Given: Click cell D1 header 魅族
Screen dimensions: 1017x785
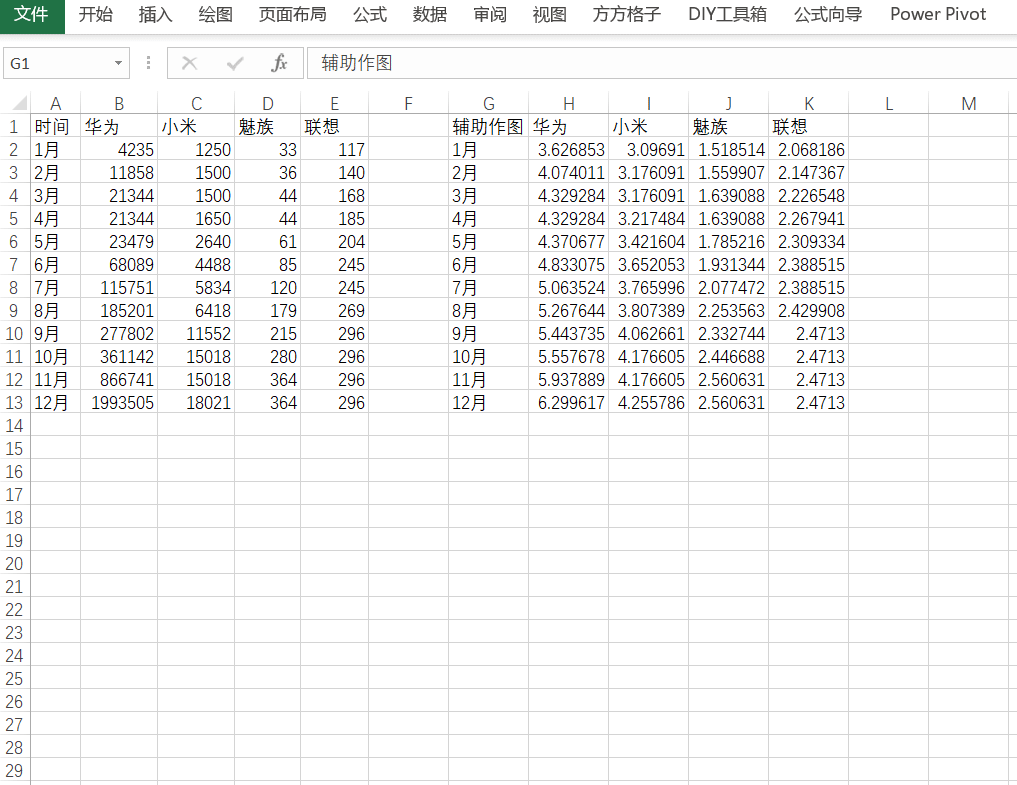Looking at the screenshot, I should pos(267,126).
